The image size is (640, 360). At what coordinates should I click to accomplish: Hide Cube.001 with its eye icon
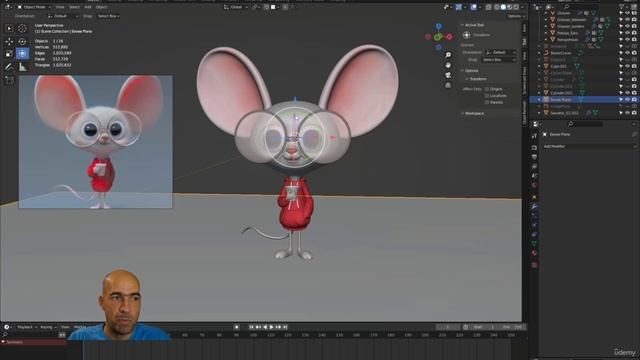(627, 66)
